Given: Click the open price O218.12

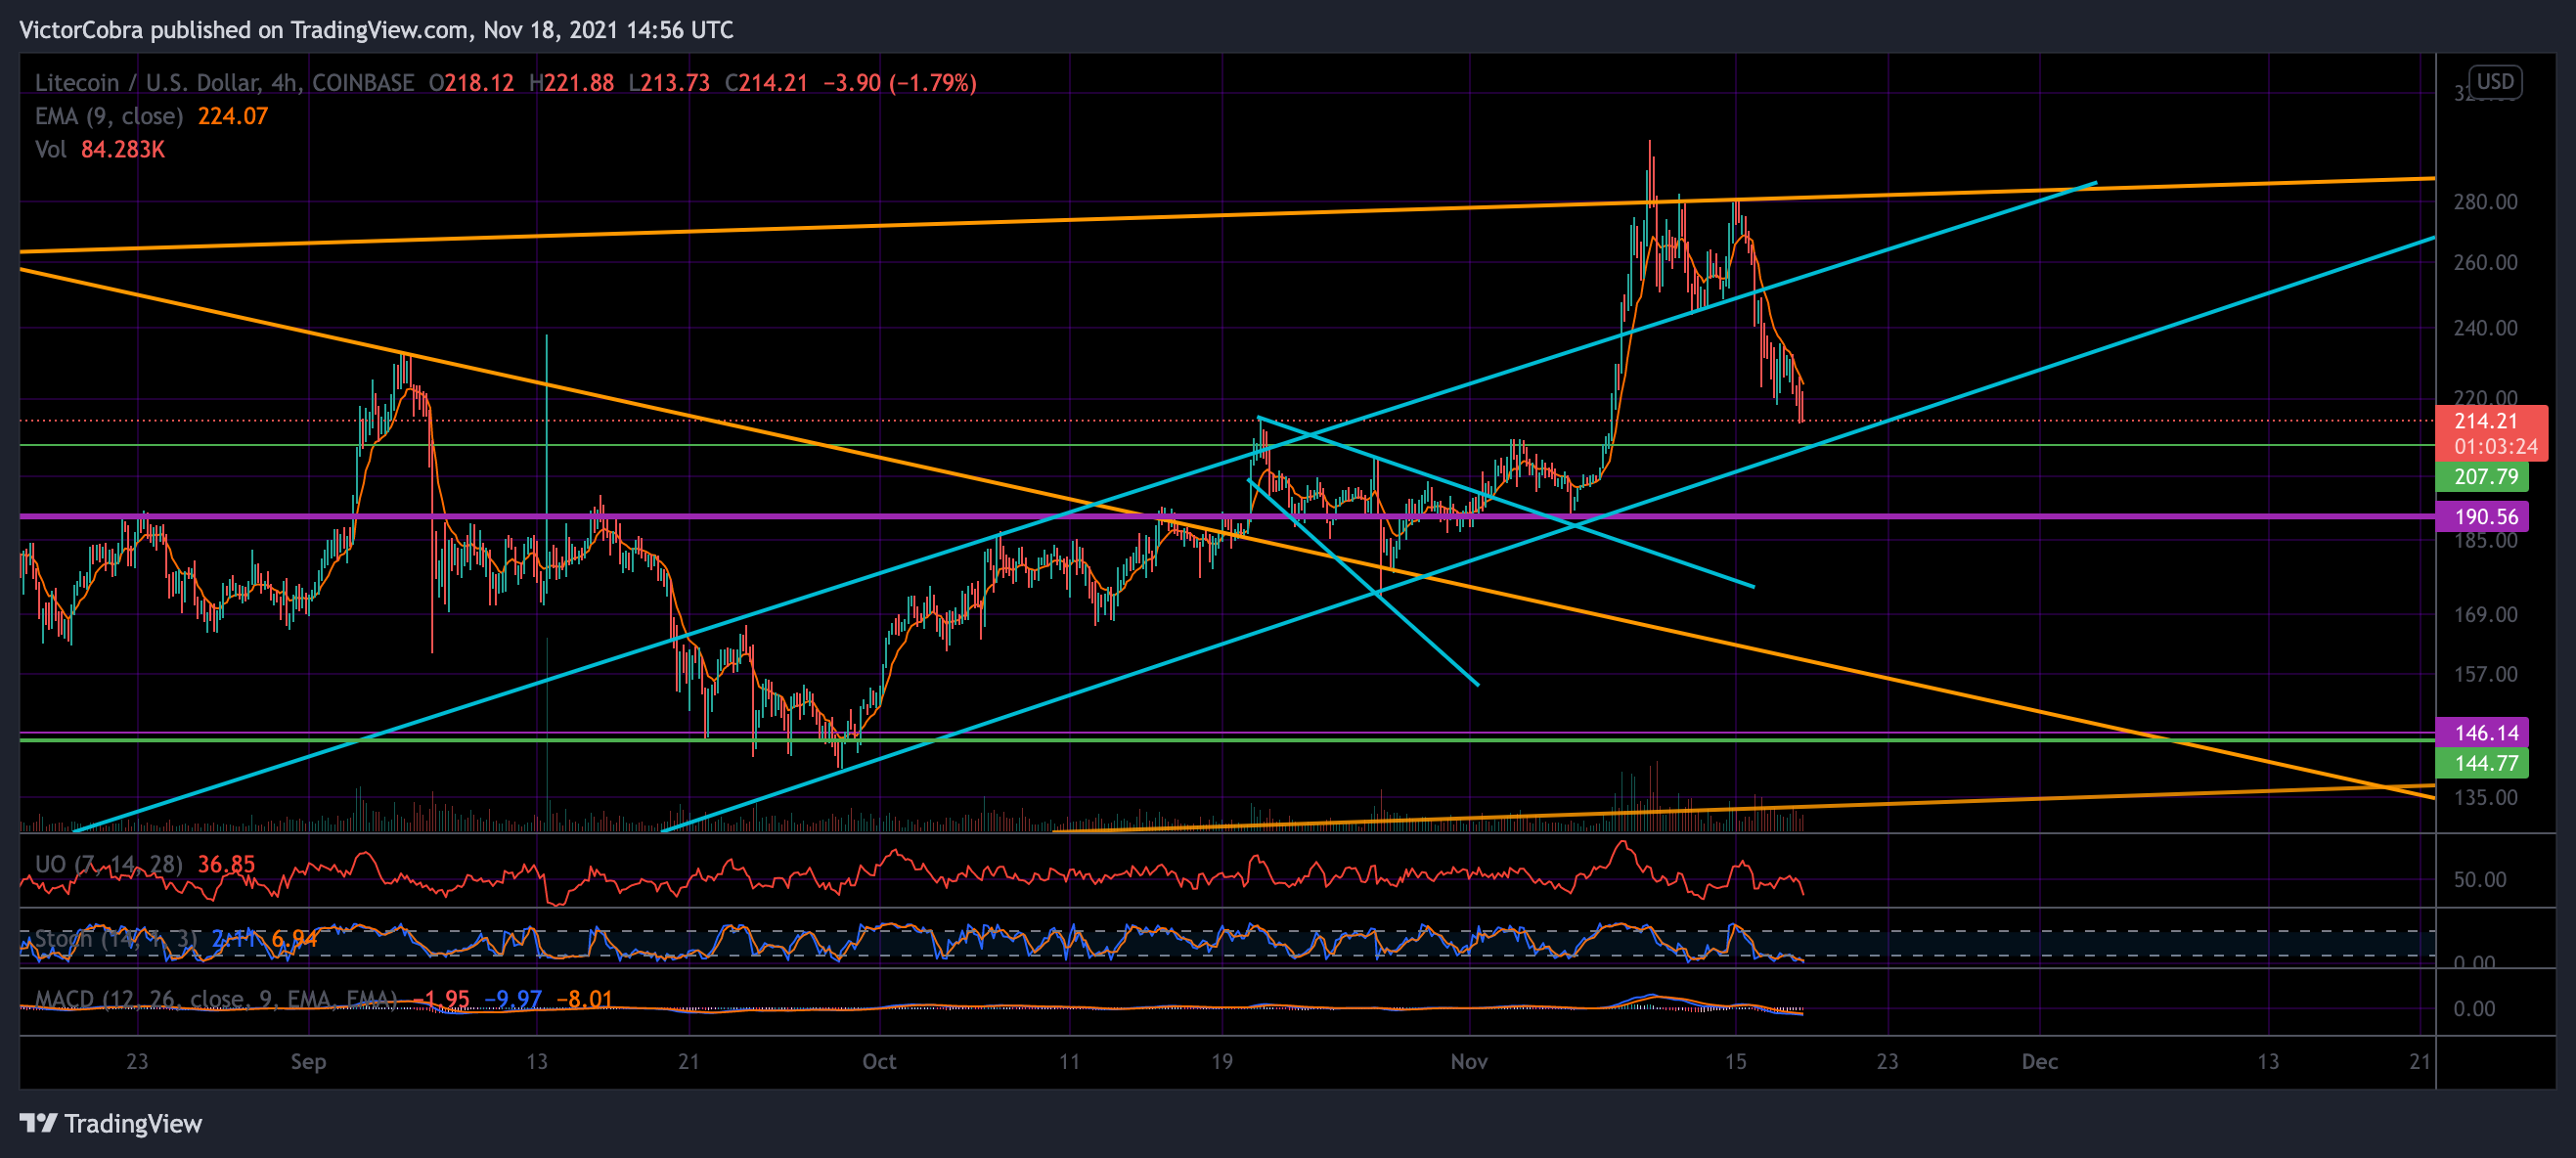Looking at the screenshot, I should [471, 83].
